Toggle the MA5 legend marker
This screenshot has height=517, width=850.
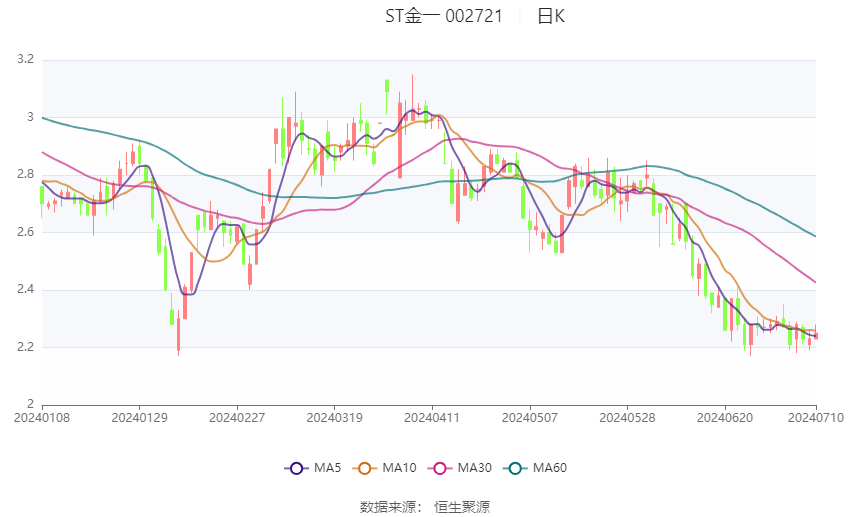(296, 468)
